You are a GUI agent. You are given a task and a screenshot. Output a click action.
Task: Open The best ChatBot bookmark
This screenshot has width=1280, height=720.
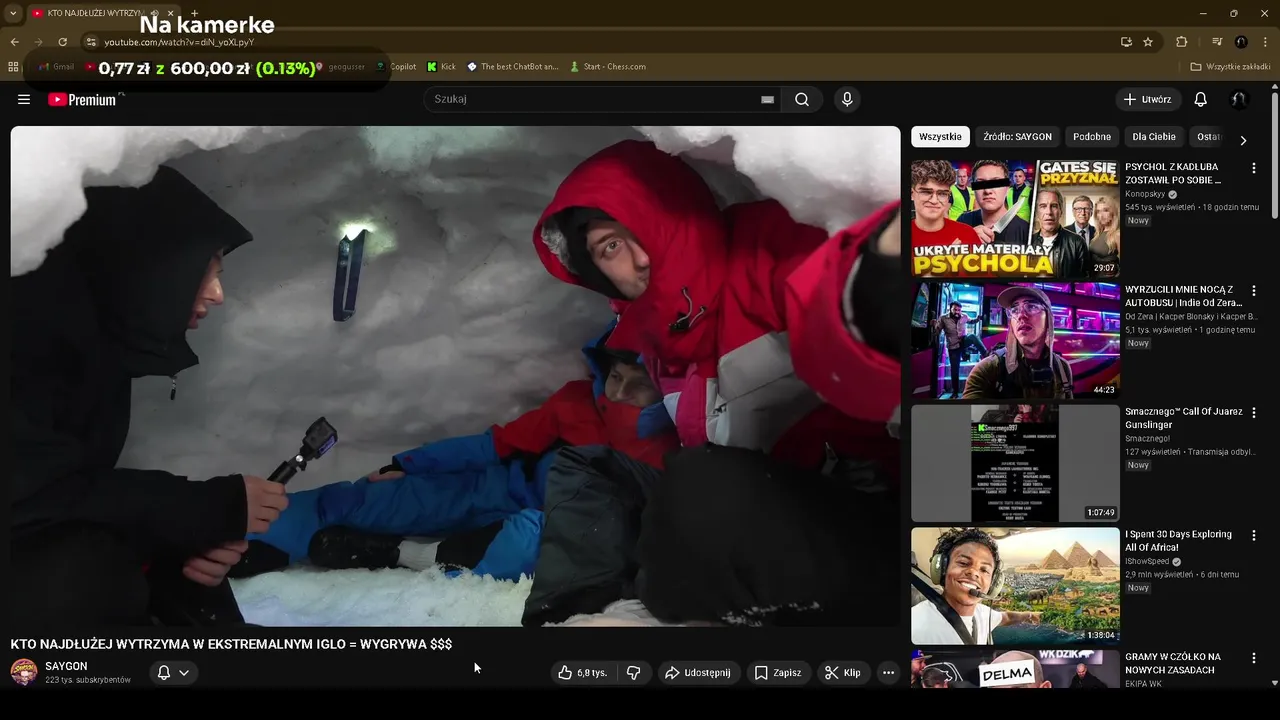pyautogui.click(x=512, y=67)
